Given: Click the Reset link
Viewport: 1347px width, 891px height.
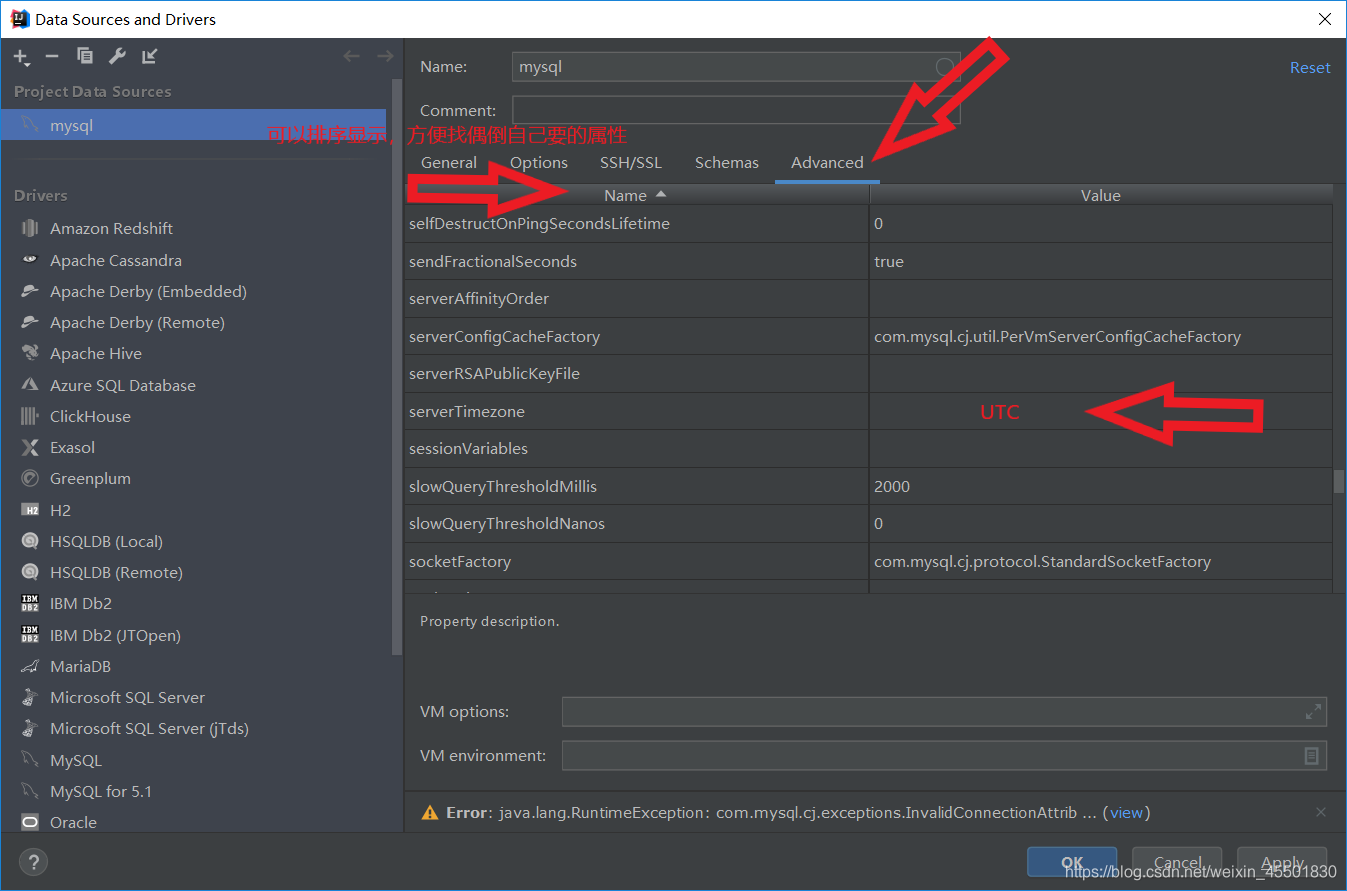Looking at the screenshot, I should (x=1310, y=67).
